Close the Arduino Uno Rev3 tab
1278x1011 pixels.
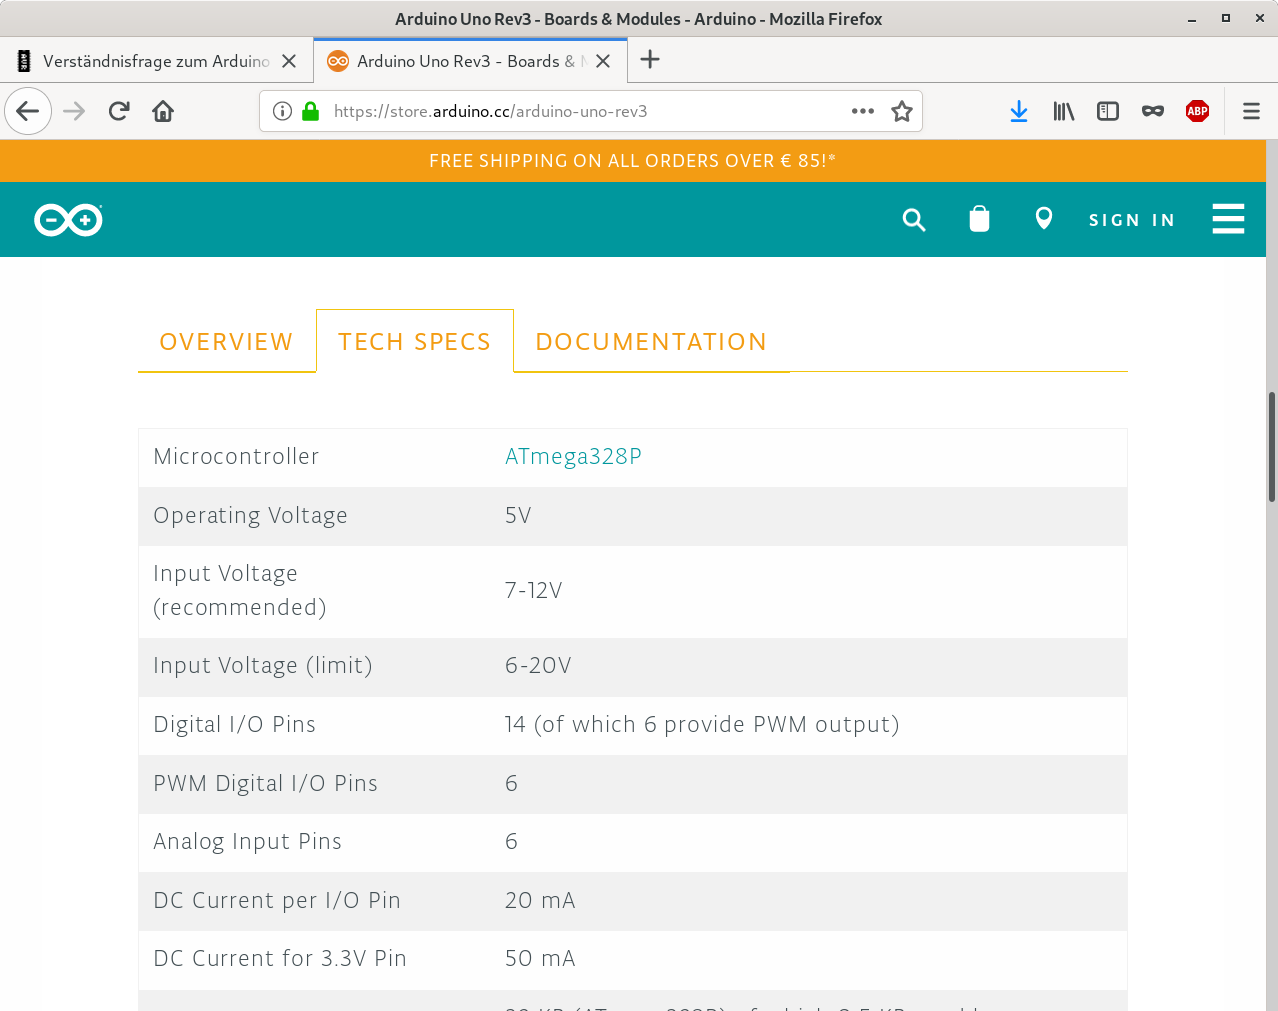pyautogui.click(x=603, y=61)
